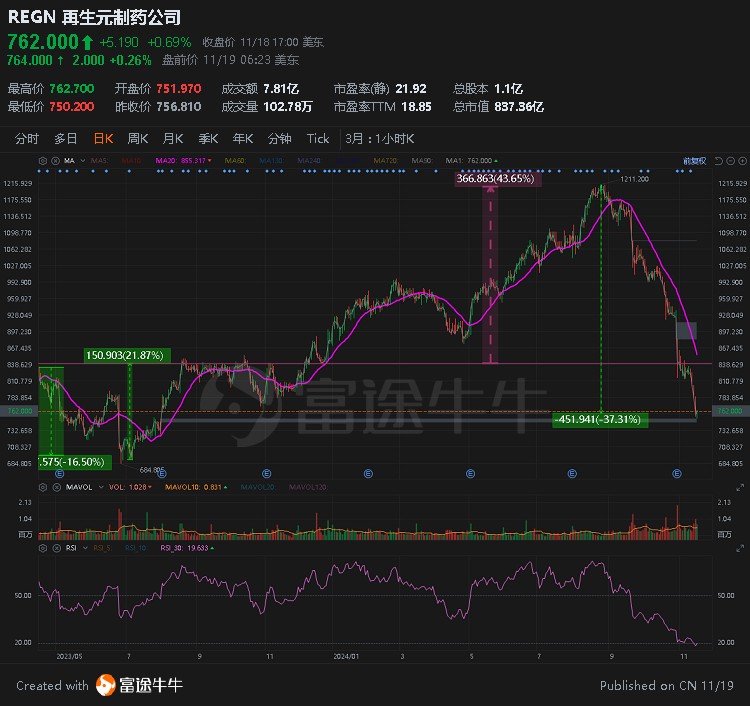Viewport: 750px width, 706px height.
Task: Toggle MAVOL120 volume average line
Action: 308,487
